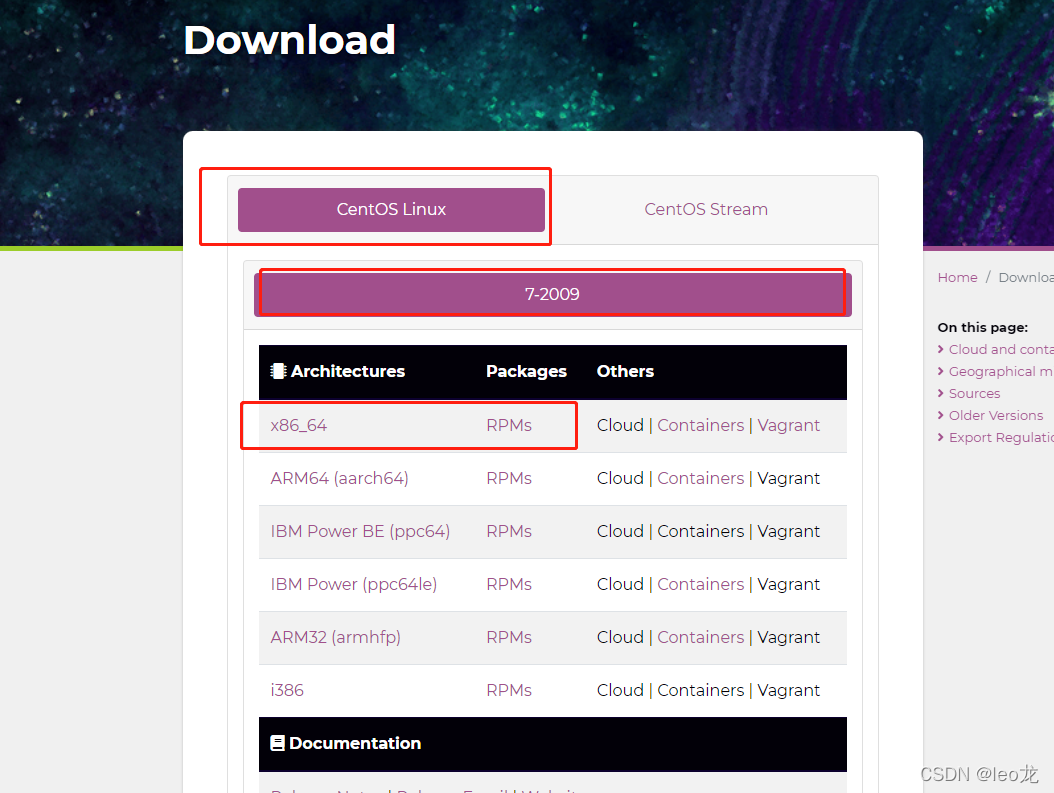Open RPMs link for i386
1054x793 pixels.
point(509,690)
